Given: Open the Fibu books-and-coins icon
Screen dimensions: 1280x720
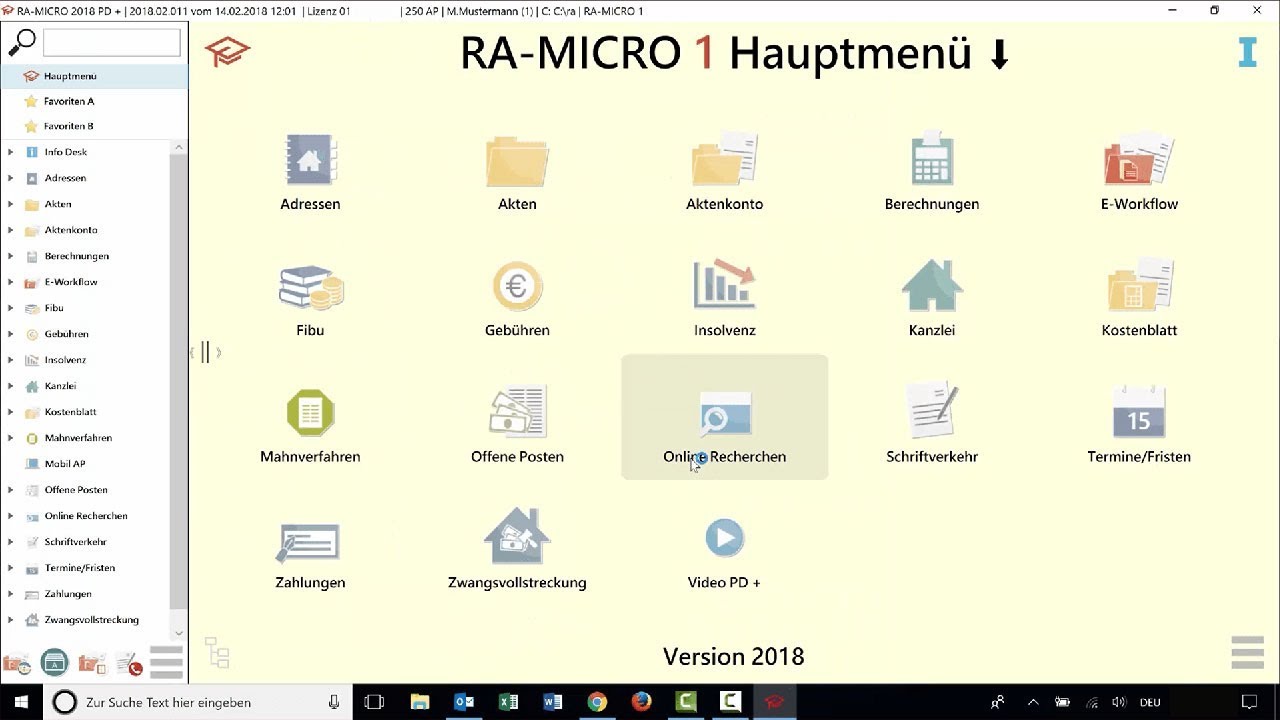Looking at the screenshot, I should pyautogui.click(x=310, y=286).
